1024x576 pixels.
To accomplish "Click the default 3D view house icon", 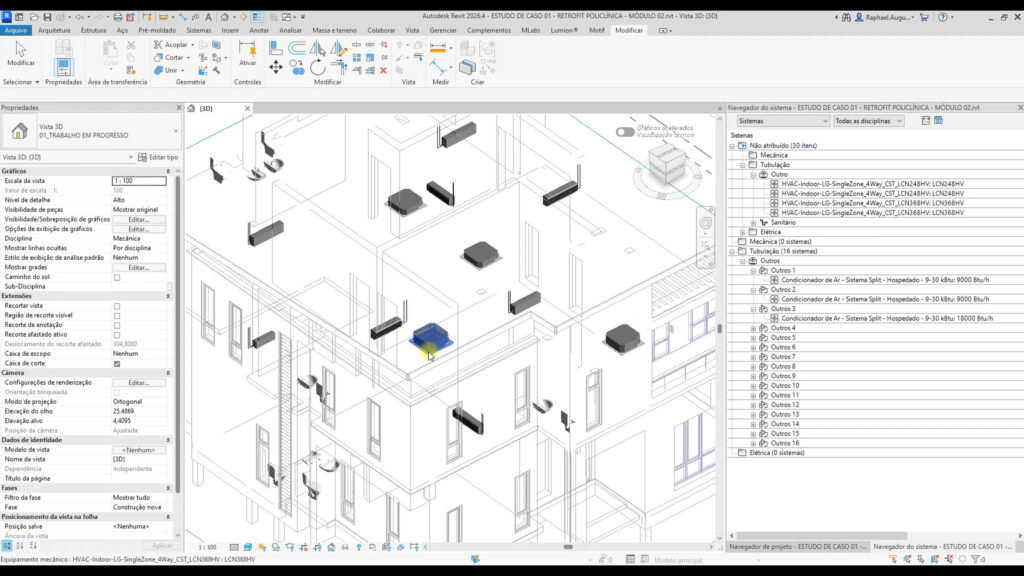I will (224, 17).
